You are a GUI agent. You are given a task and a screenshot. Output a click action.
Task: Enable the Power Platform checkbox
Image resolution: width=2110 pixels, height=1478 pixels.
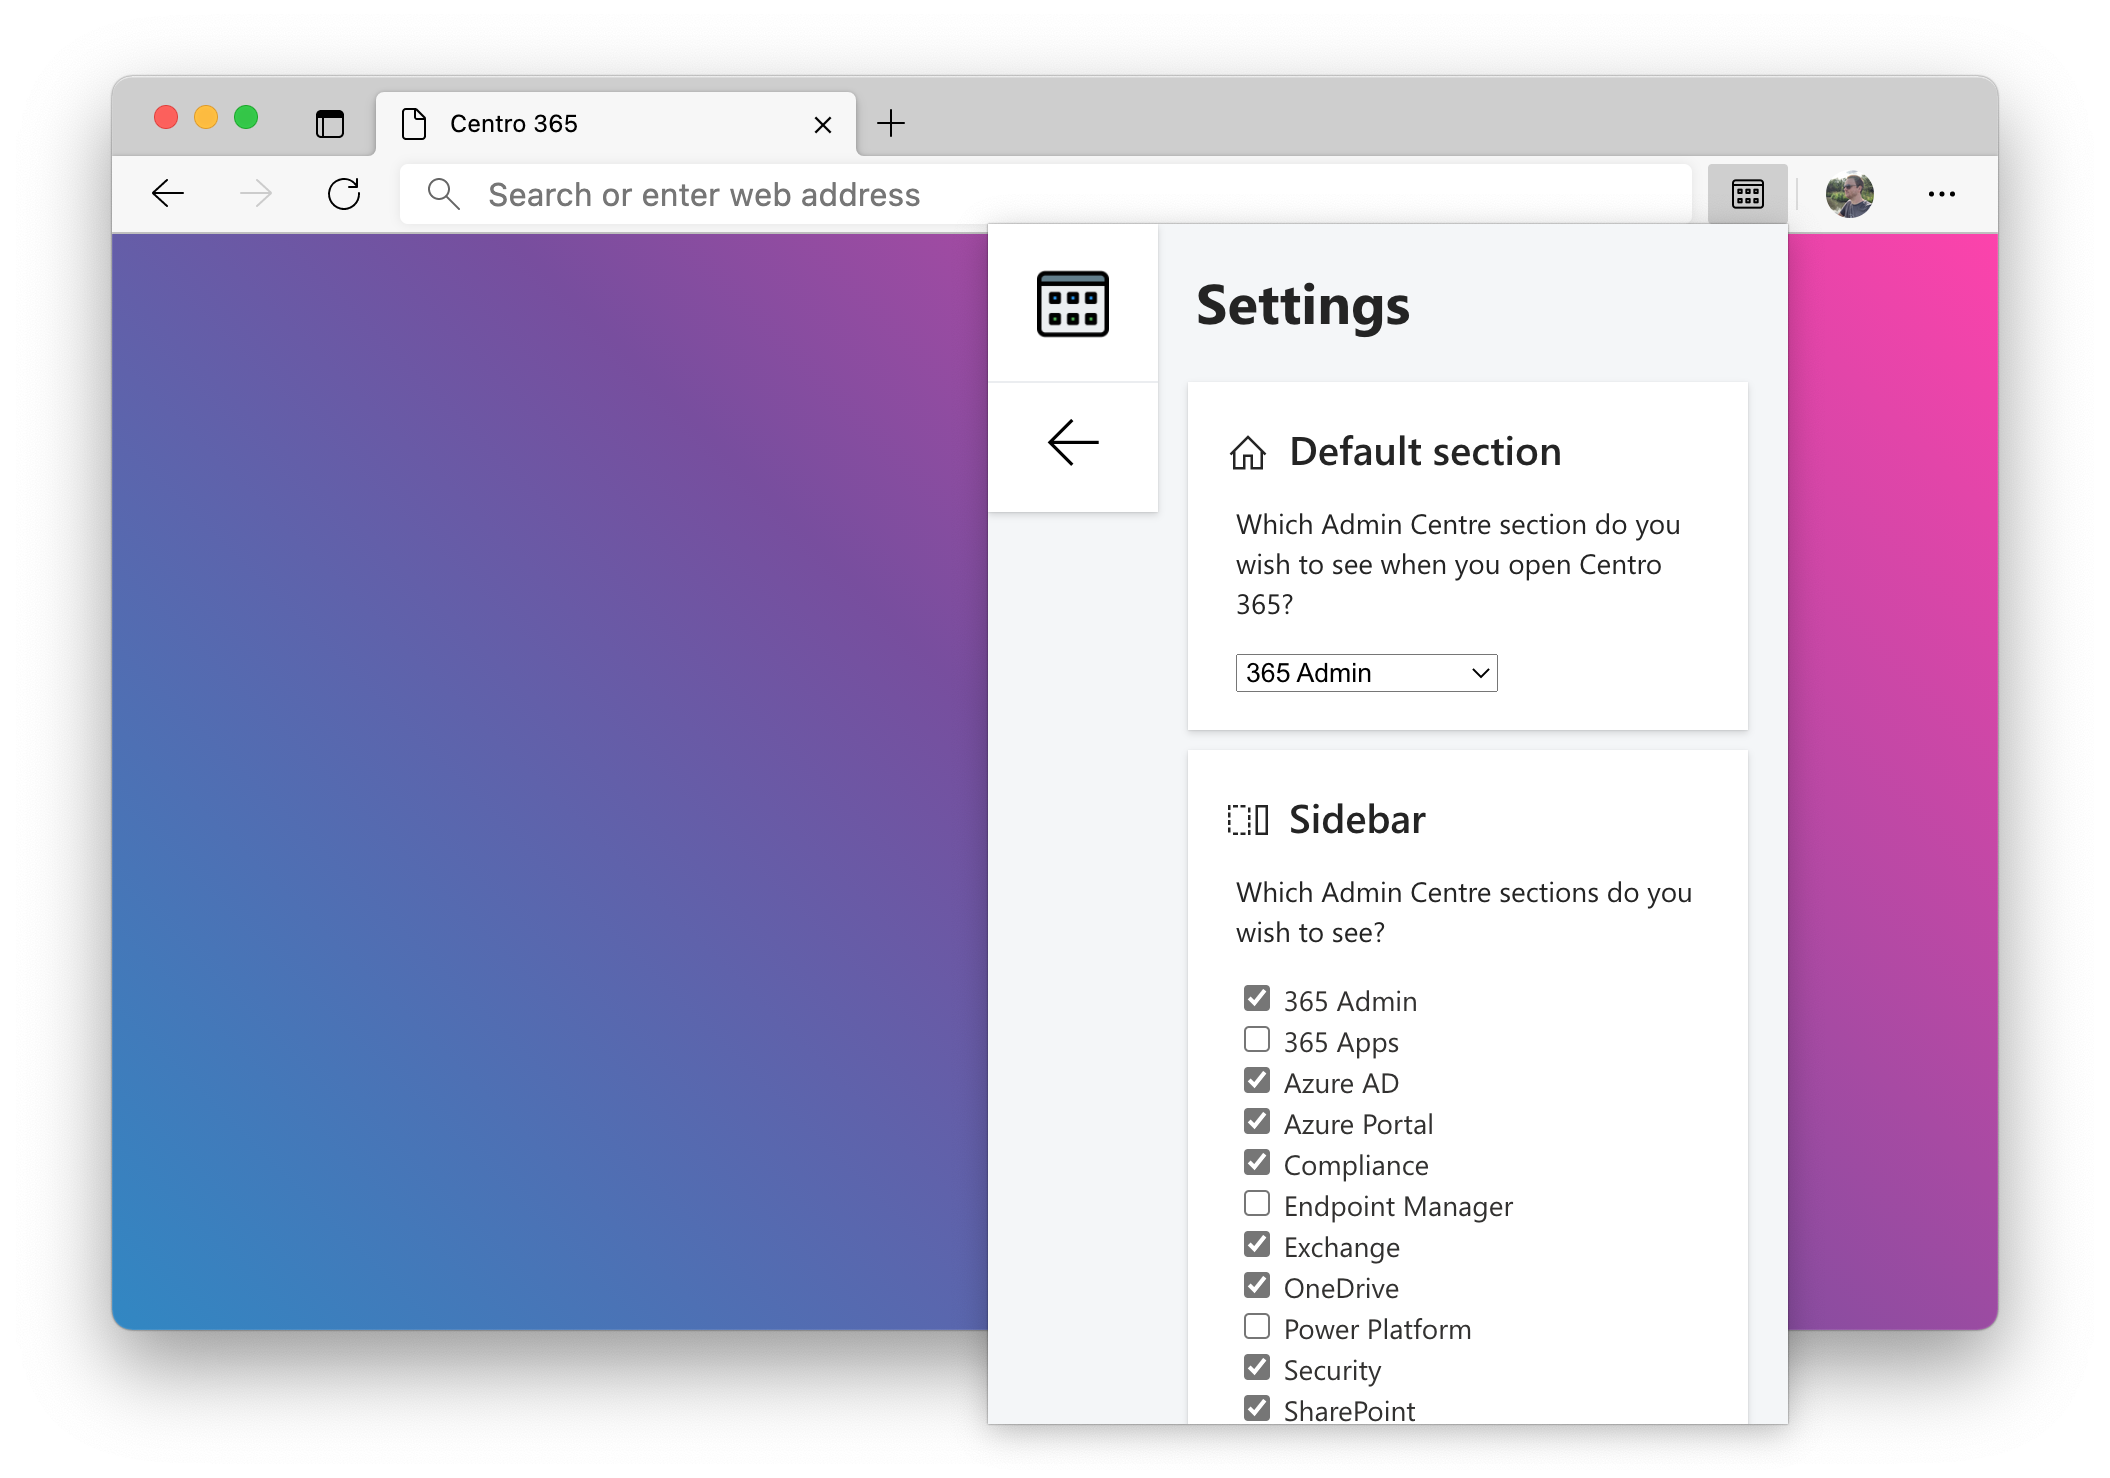click(1257, 1327)
